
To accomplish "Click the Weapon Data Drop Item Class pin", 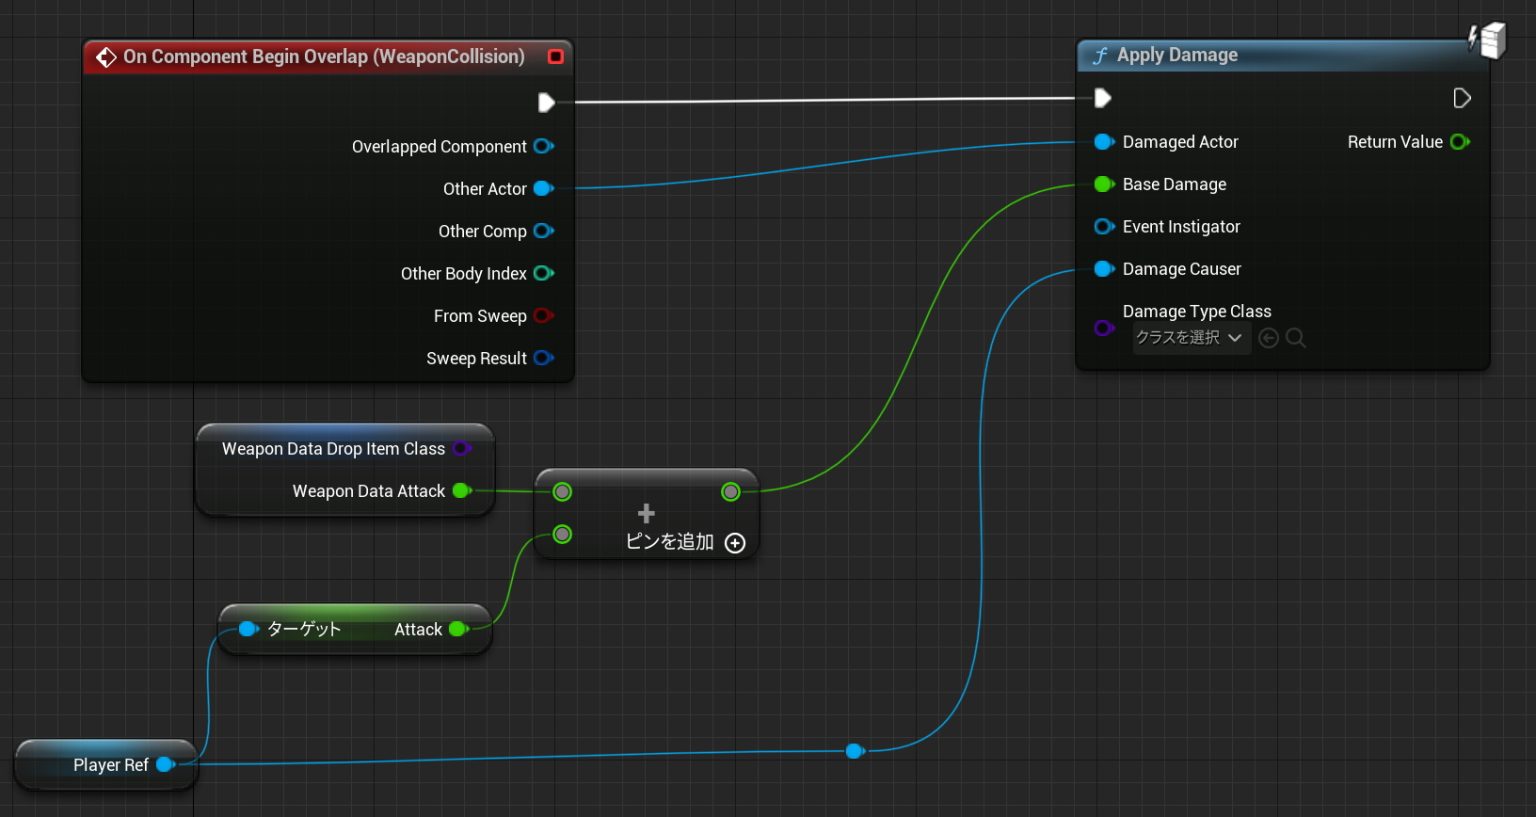I will [461, 449].
